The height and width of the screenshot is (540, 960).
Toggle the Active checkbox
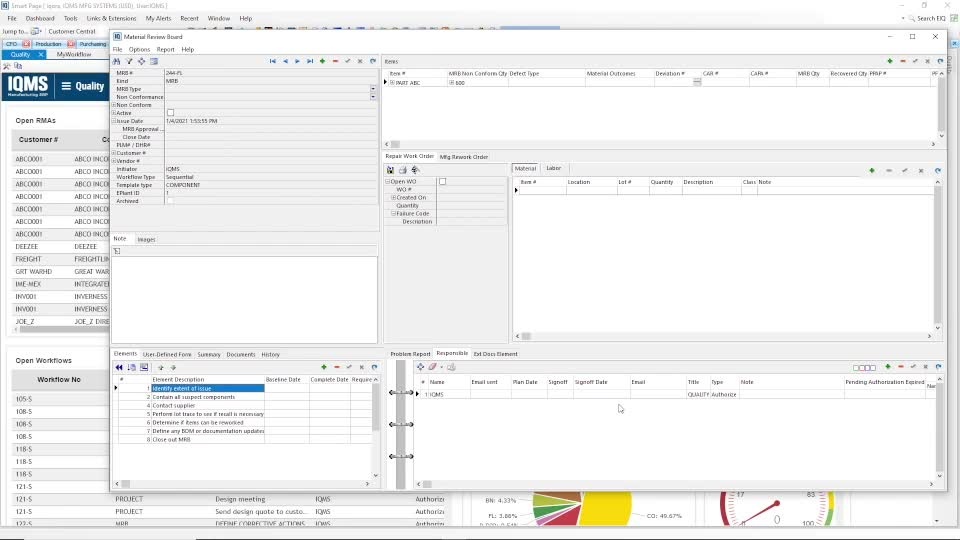[171, 113]
